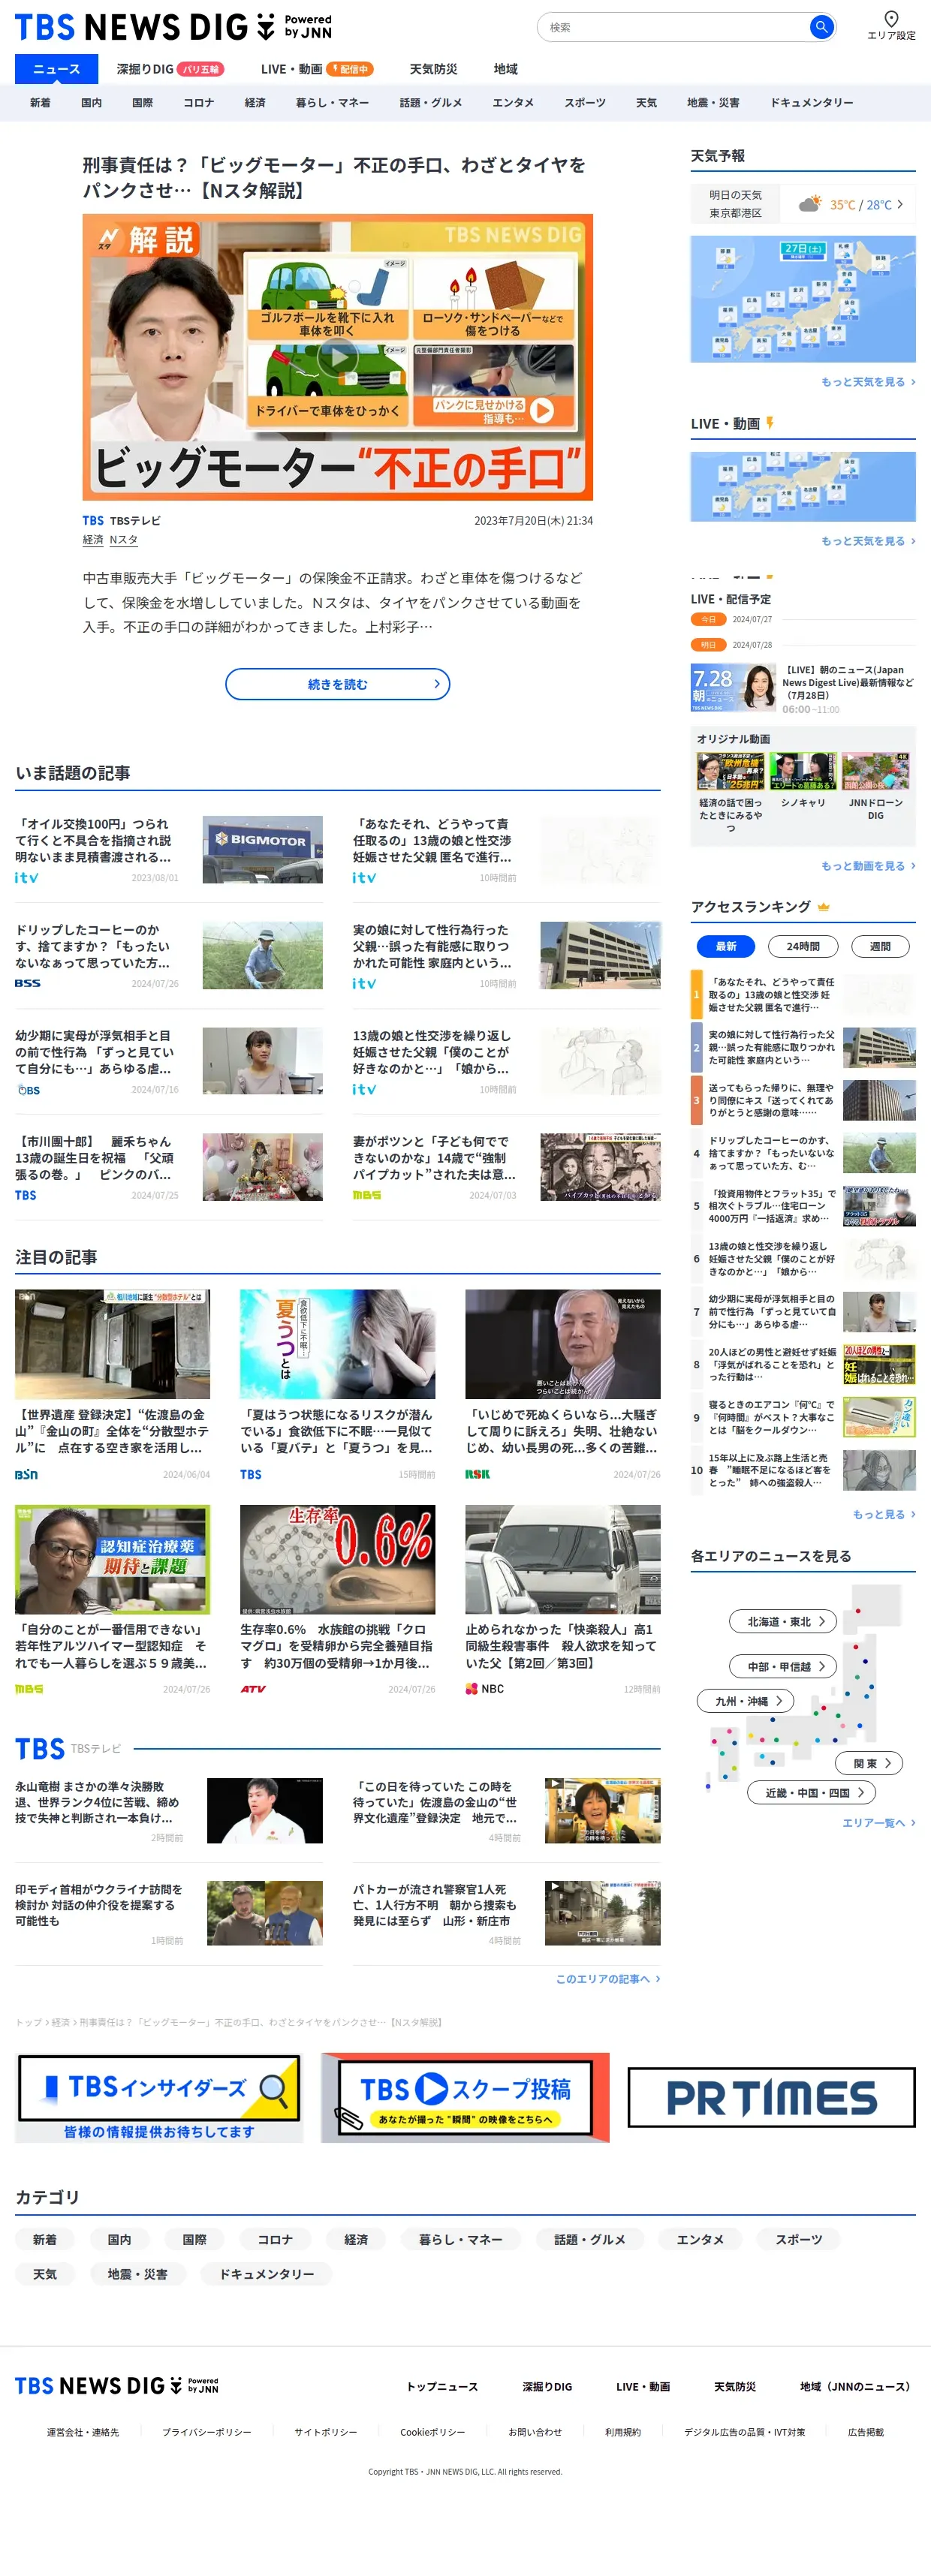Open the 生存率0.6% クロマグロ article thumbnail
This screenshot has height=2576, width=931.
coord(337,1559)
